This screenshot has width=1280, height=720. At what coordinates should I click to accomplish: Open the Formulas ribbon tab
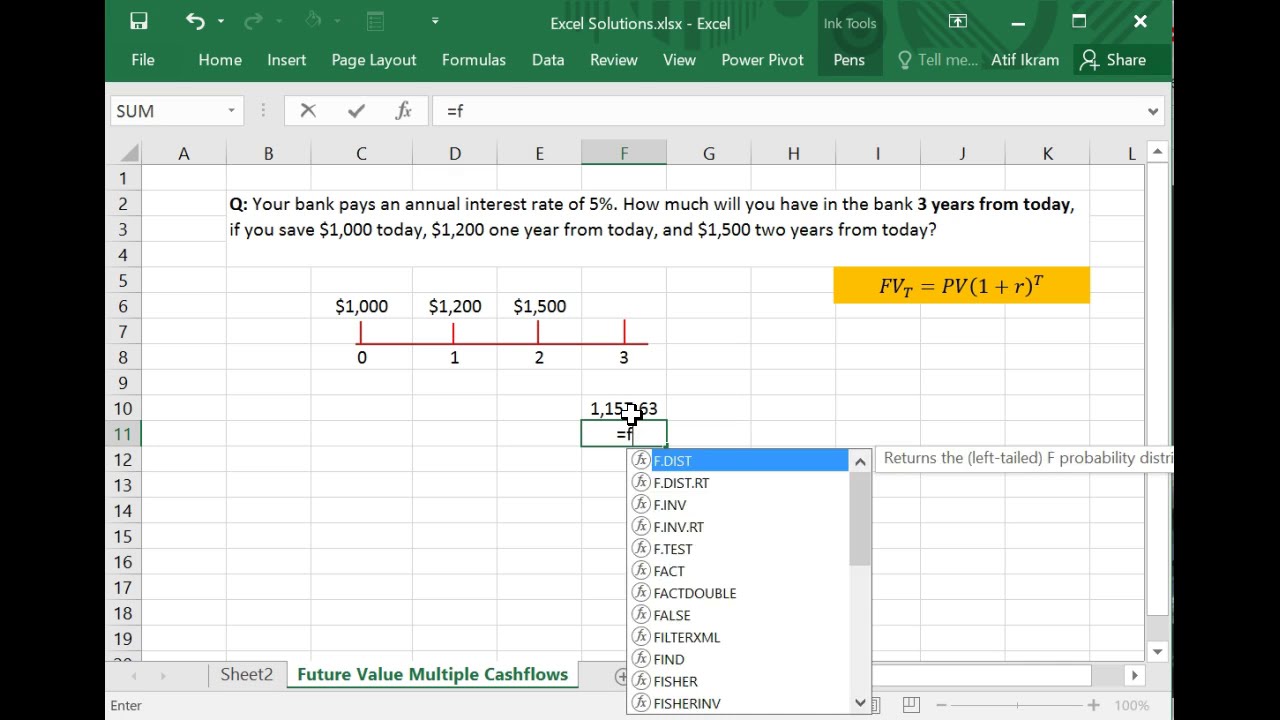coord(474,60)
